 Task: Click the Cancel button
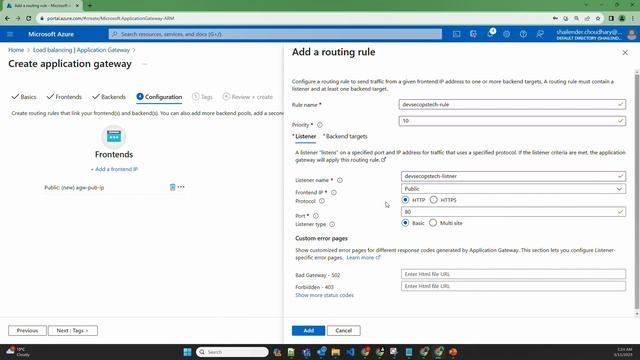point(343,330)
